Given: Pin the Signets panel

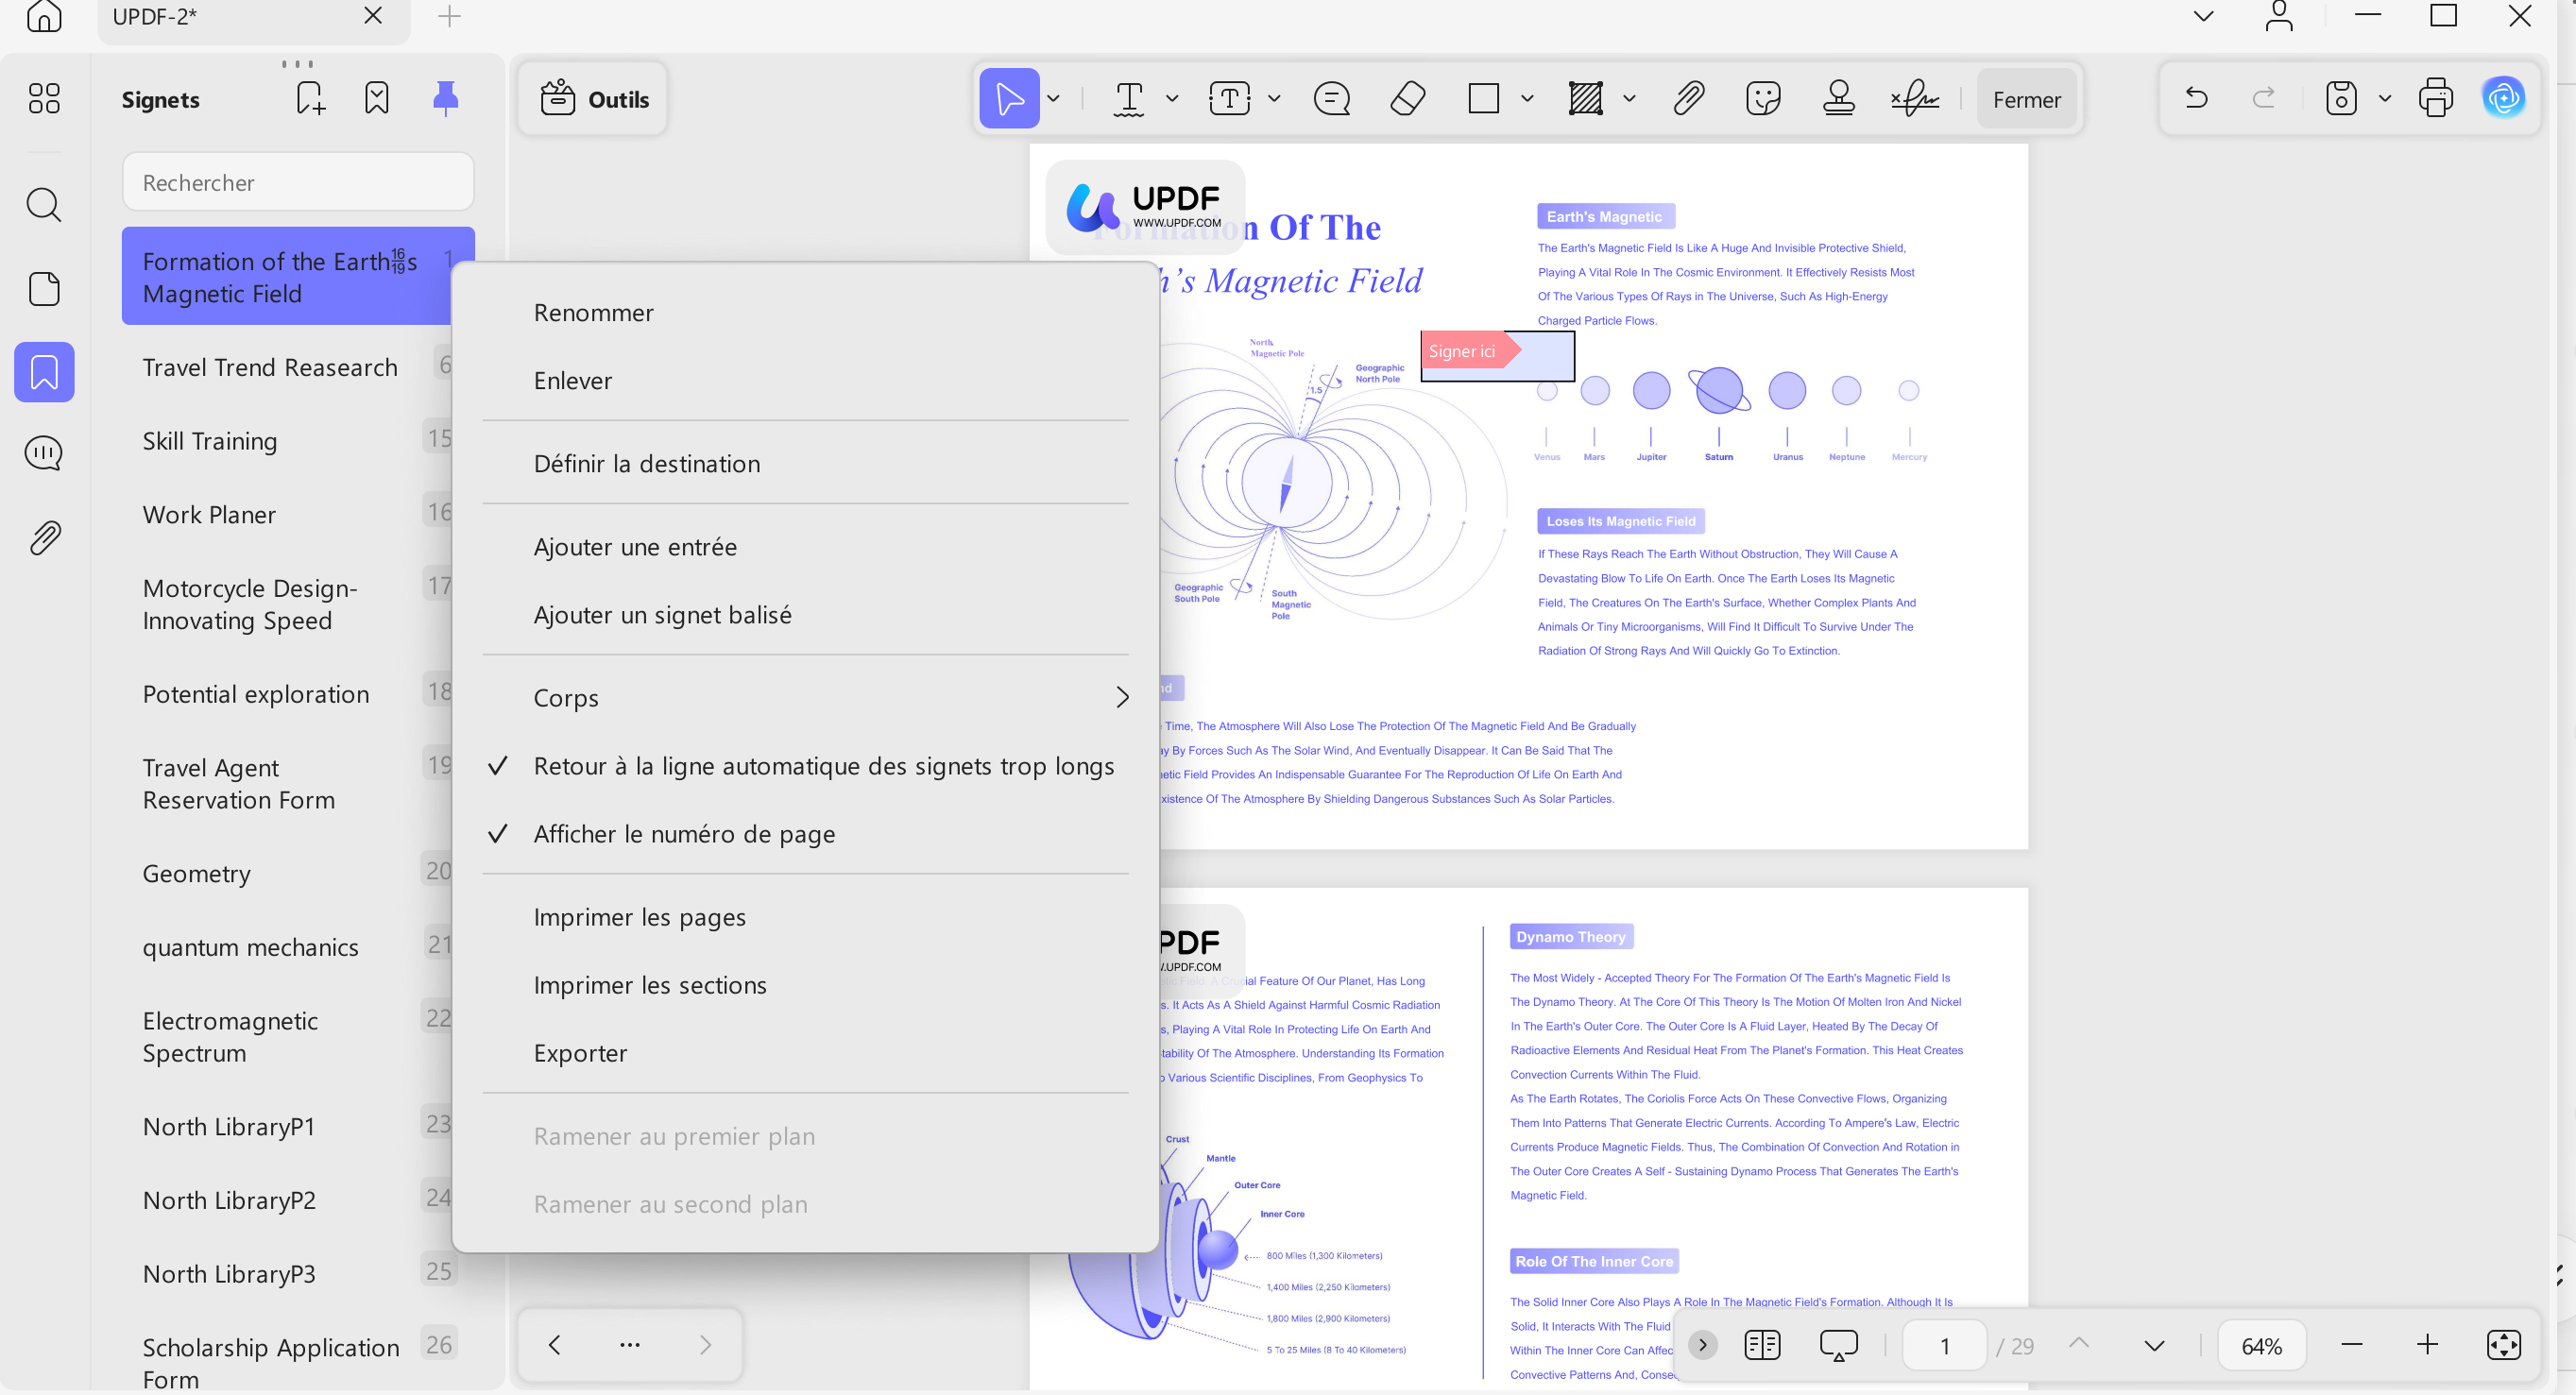Looking at the screenshot, I should point(445,98).
